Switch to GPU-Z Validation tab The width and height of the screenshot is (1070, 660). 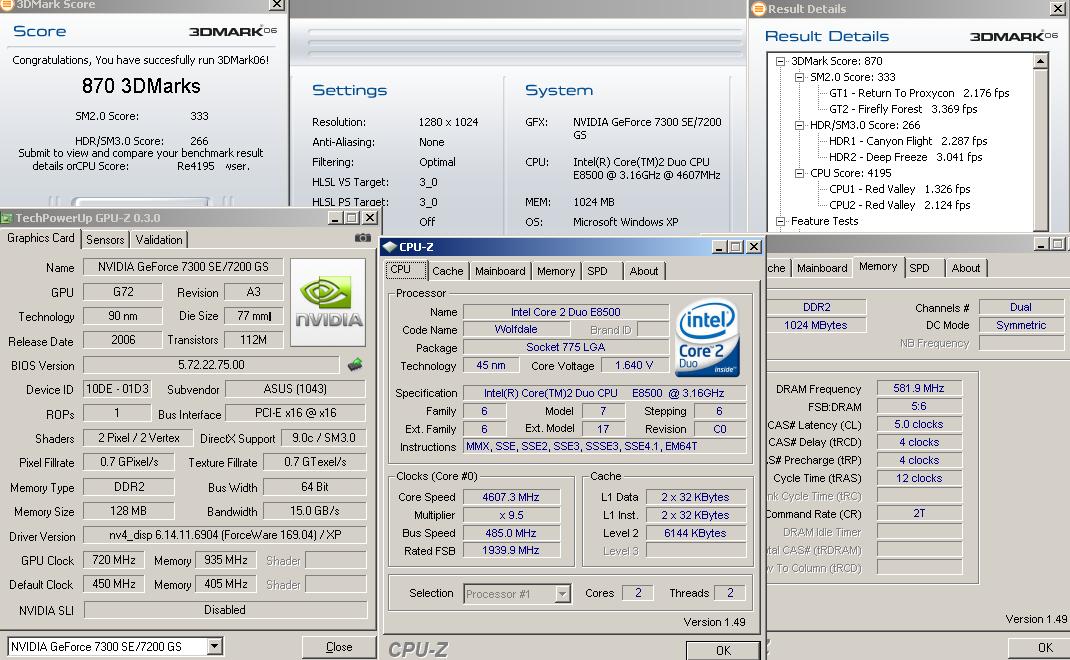(159, 240)
